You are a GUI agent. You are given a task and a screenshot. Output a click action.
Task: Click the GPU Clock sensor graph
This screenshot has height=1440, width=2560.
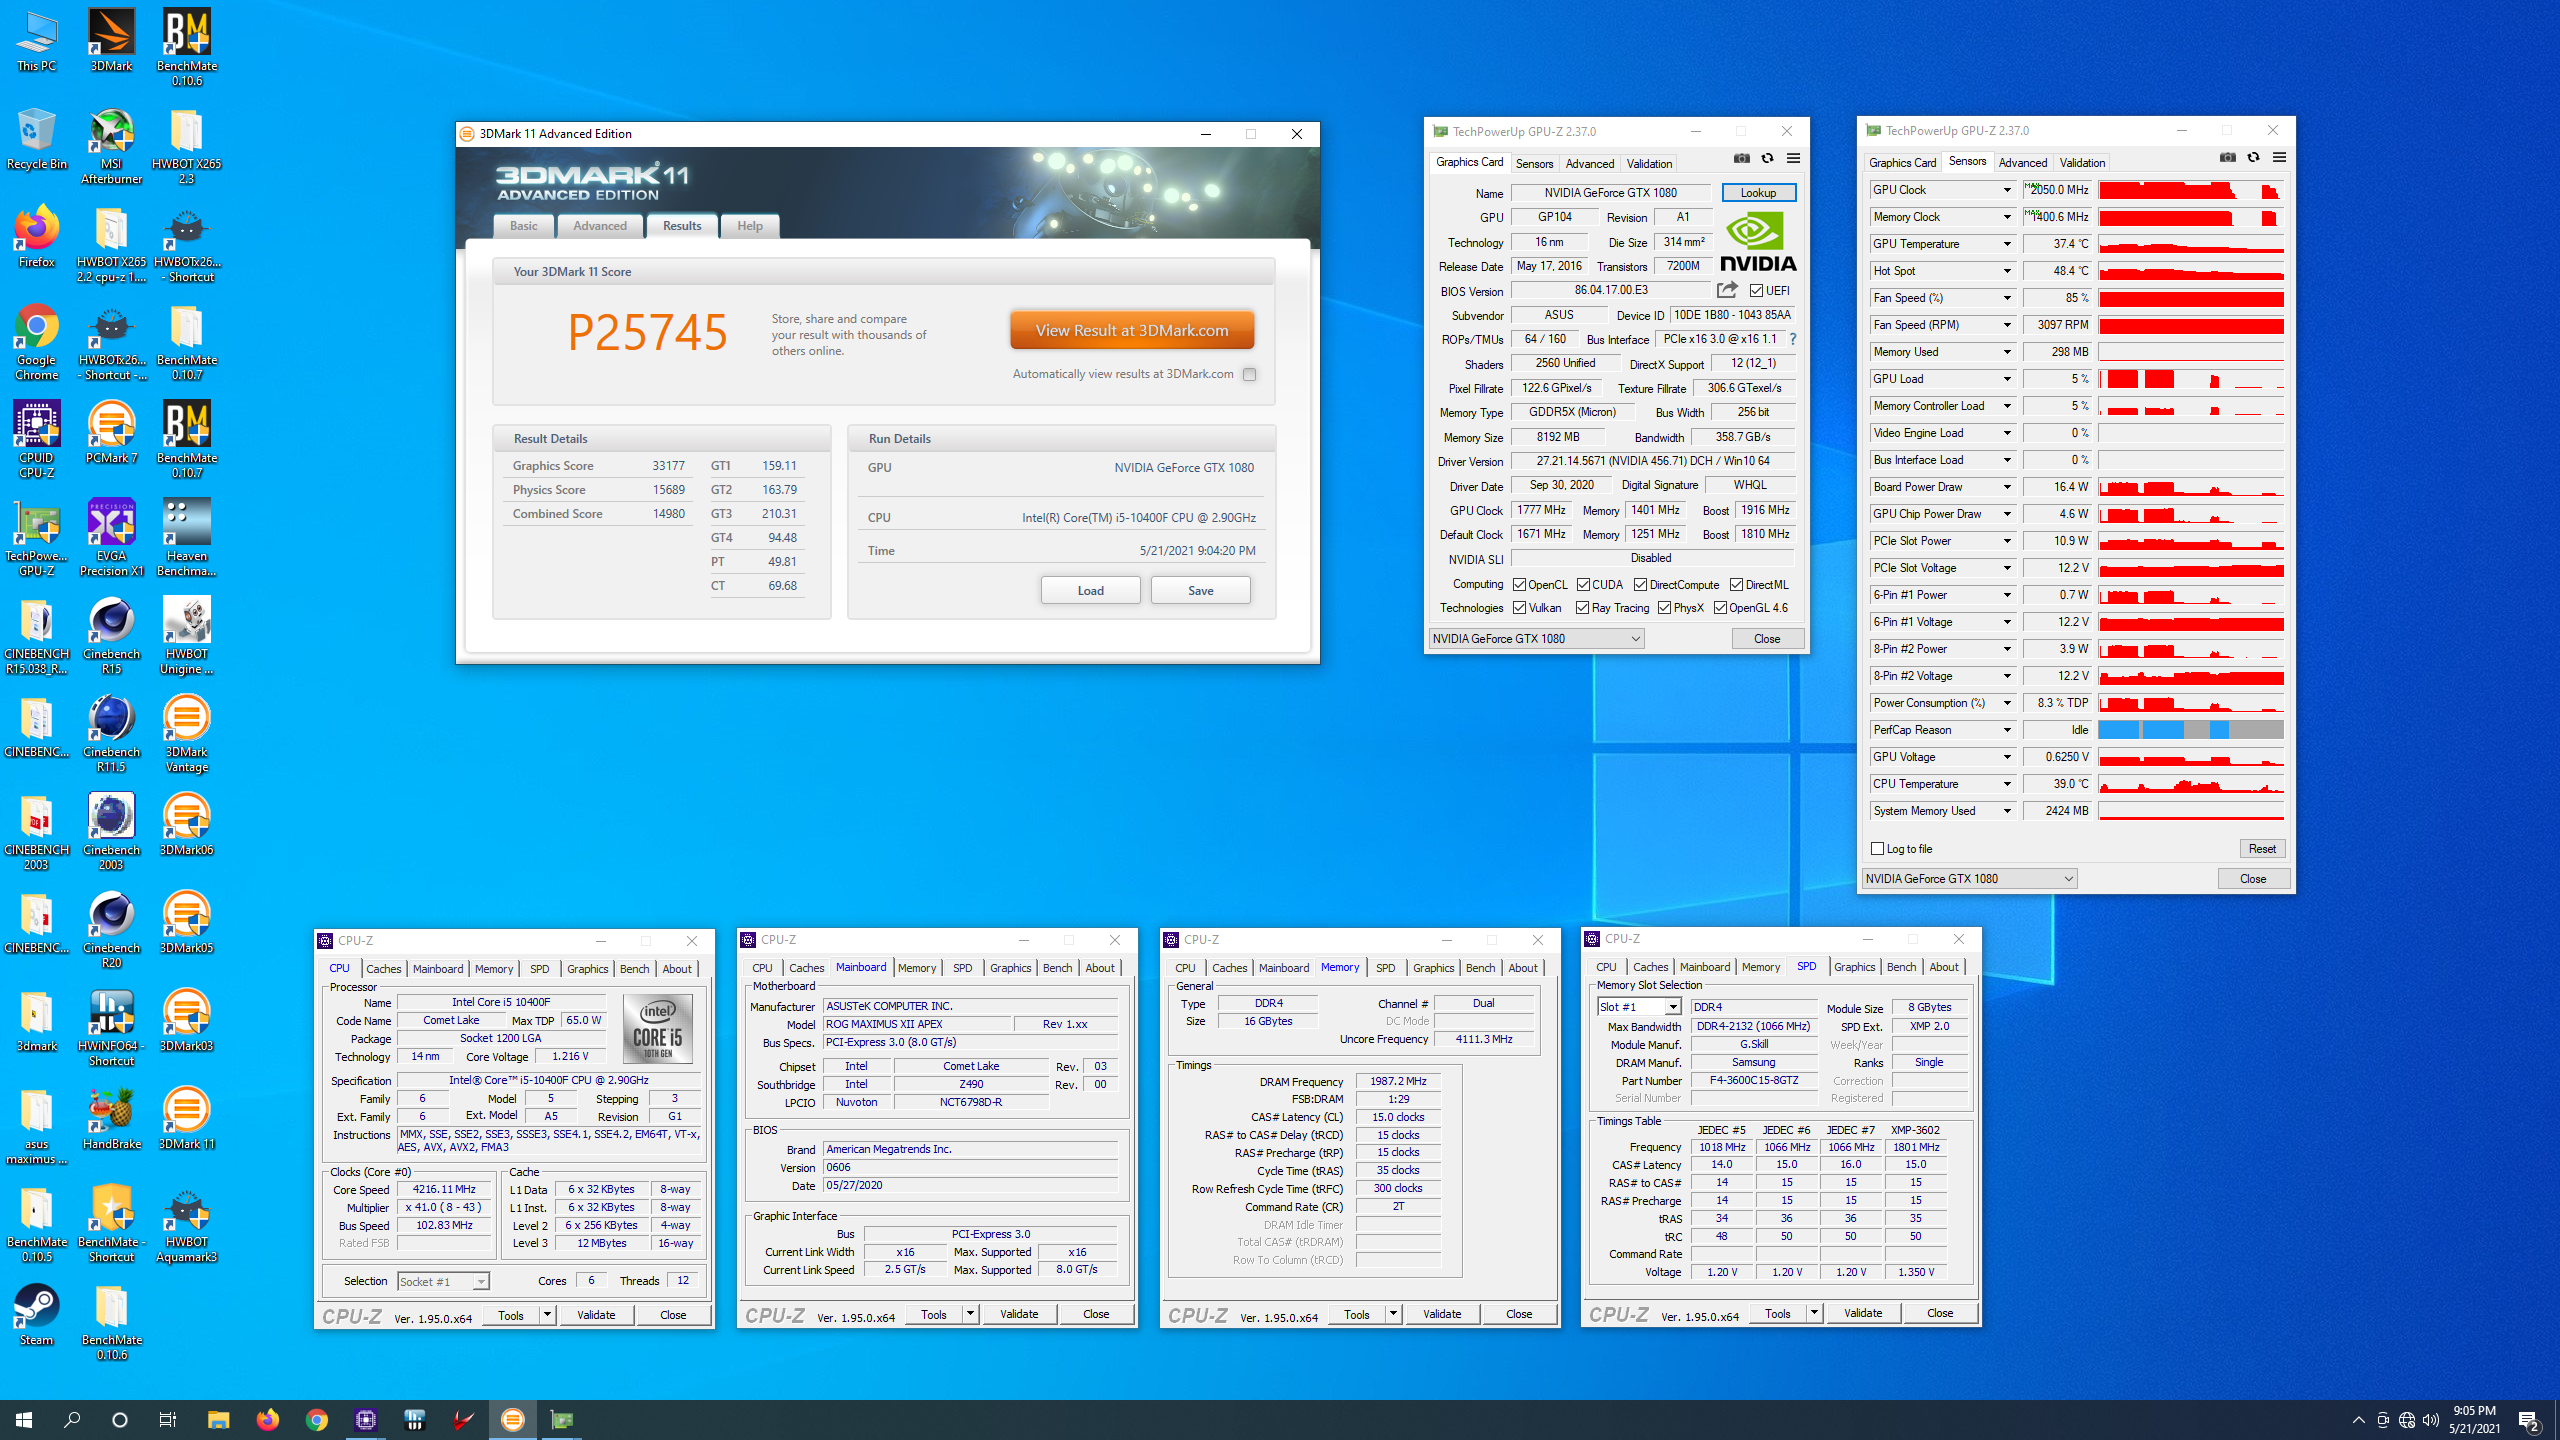point(2191,190)
